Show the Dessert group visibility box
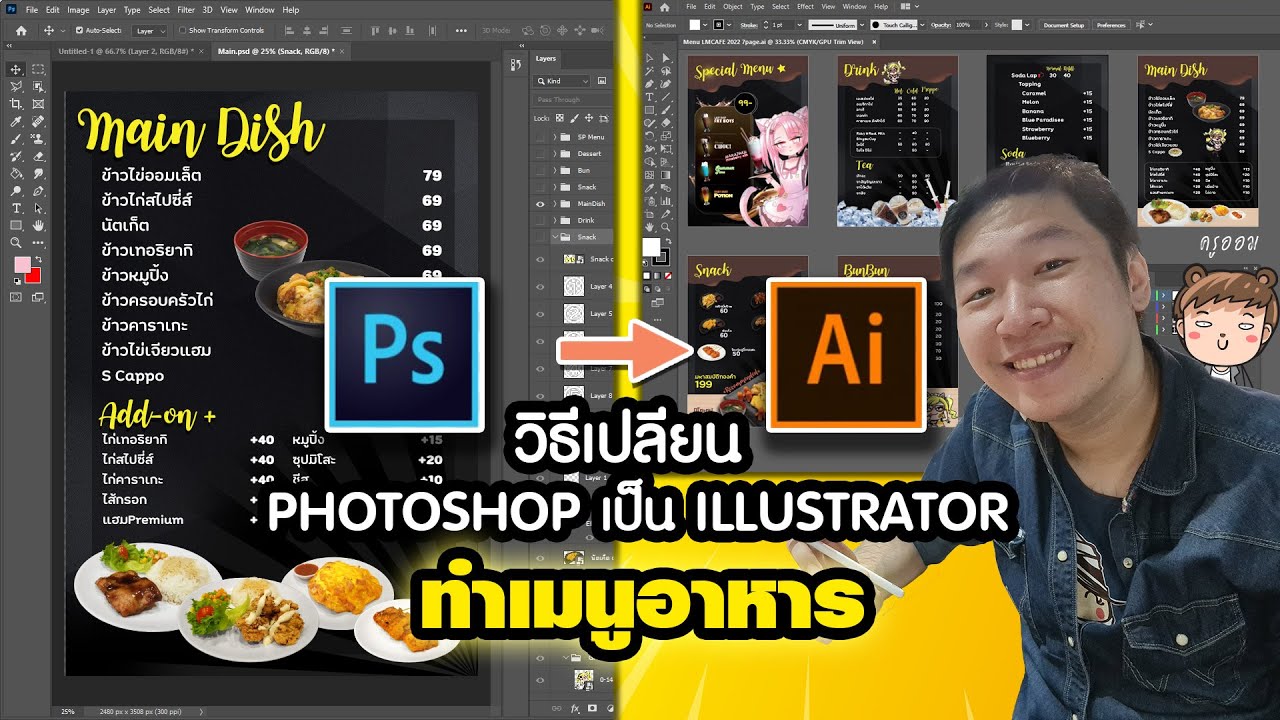Screen dimensions: 1280x720 (540, 154)
